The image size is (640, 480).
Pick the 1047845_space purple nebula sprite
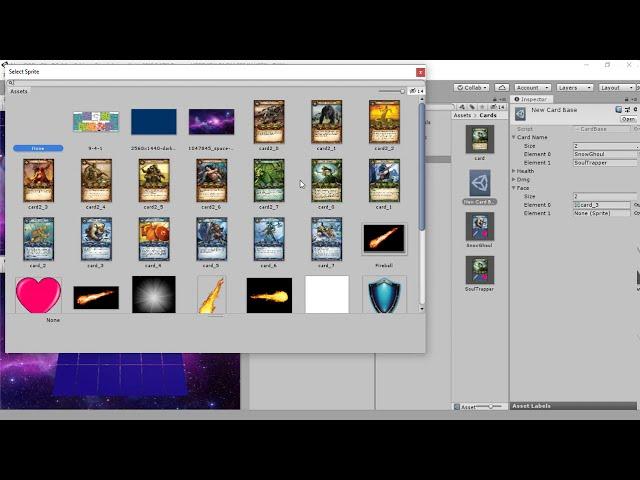[x=211, y=124]
